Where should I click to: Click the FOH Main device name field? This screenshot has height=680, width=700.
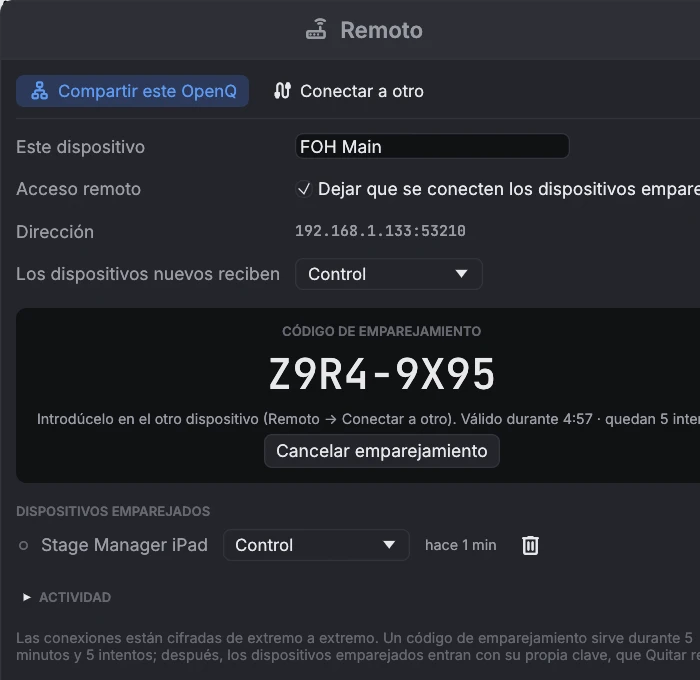point(432,146)
